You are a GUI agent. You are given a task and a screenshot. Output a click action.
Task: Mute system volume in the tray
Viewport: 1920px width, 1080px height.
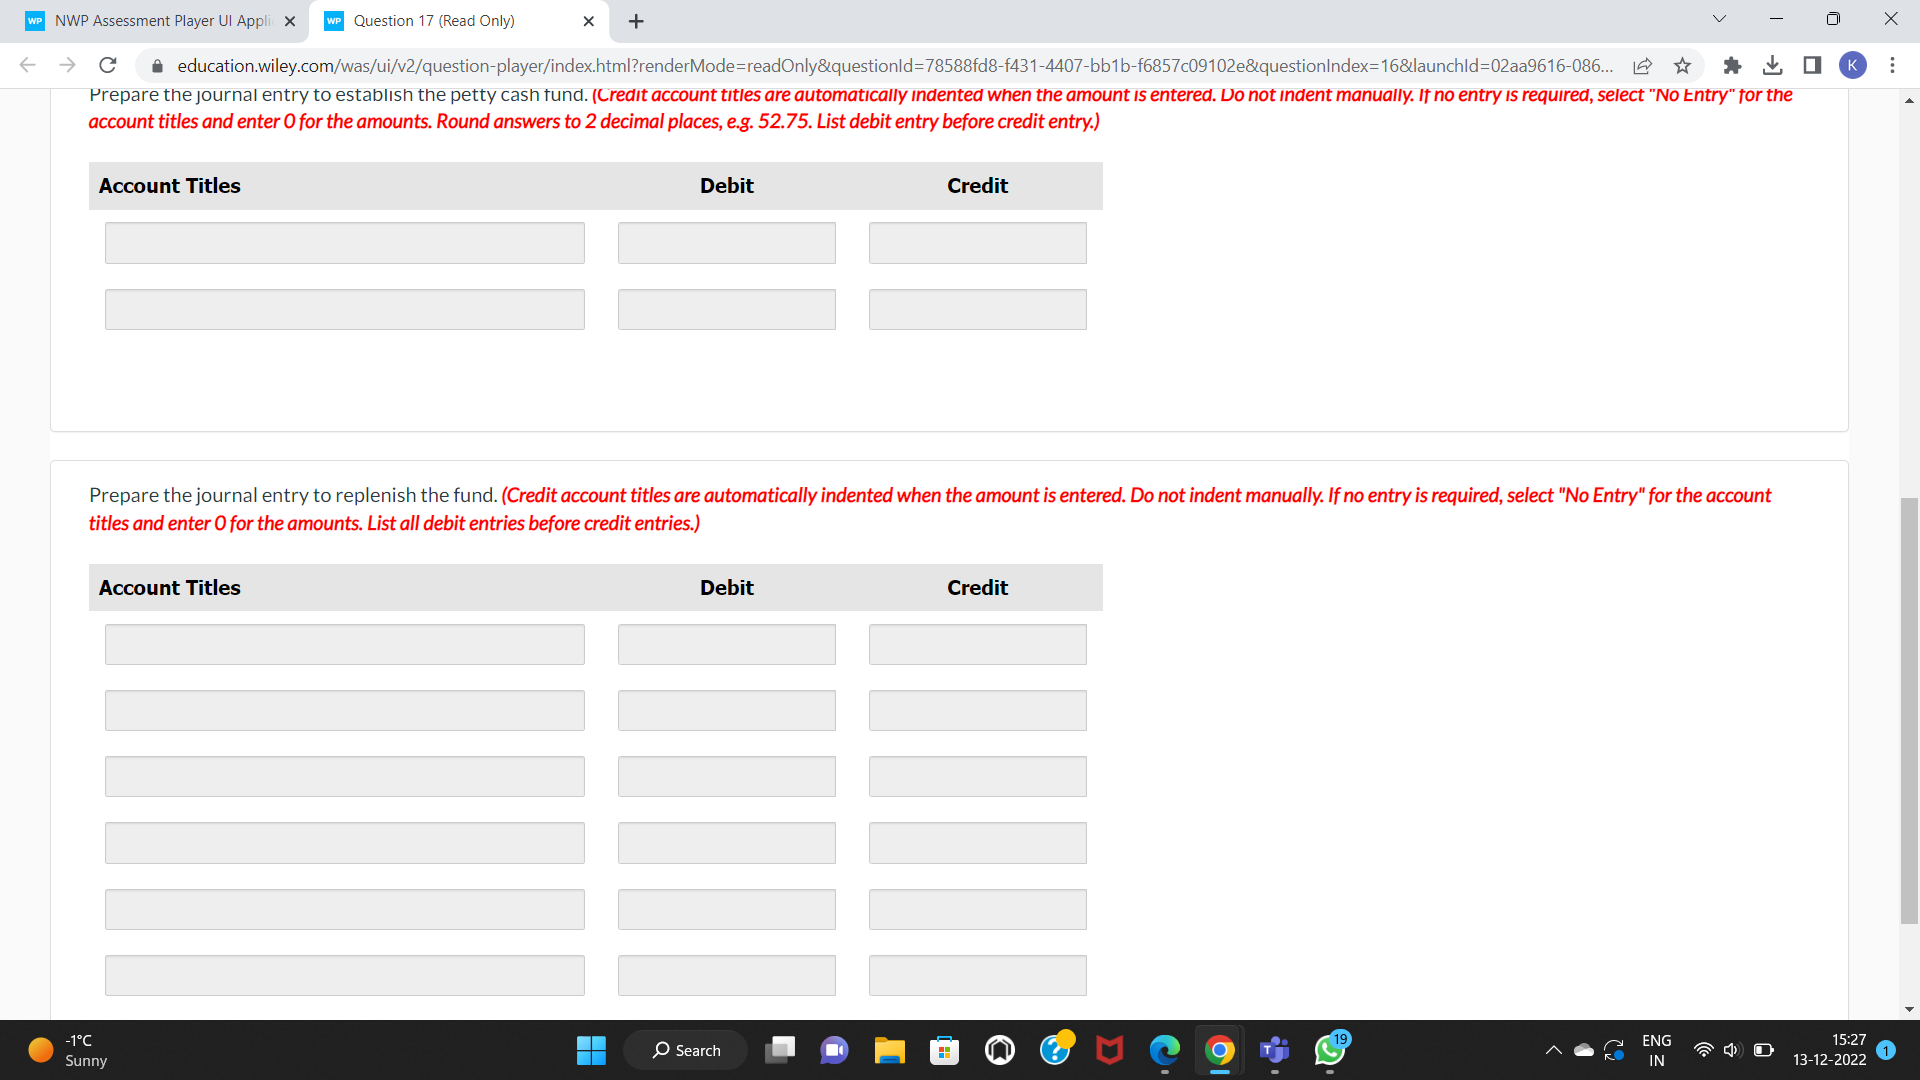tap(1733, 1050)
